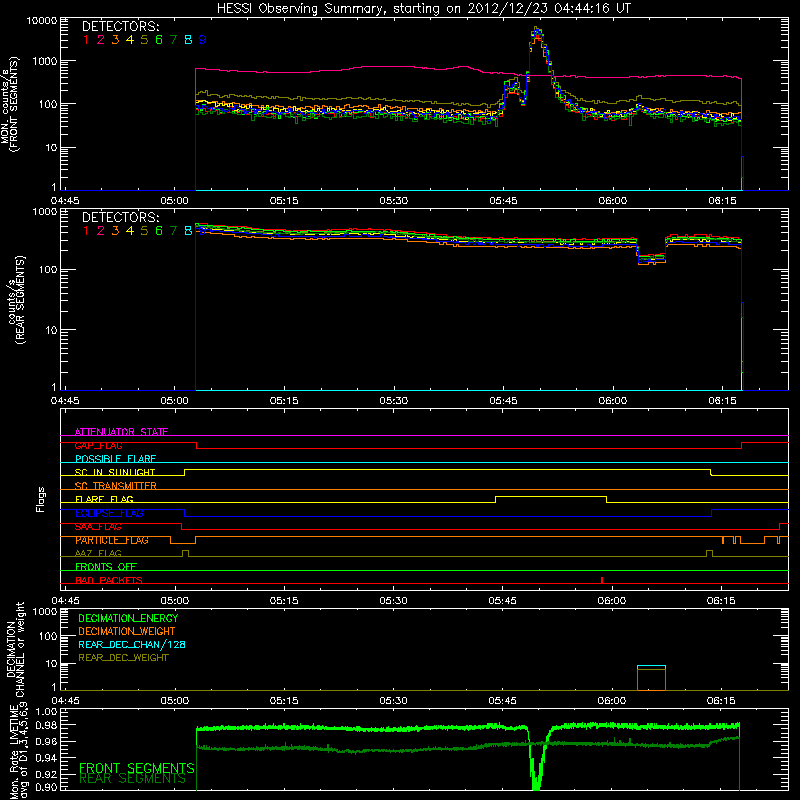Click the 10000 y-axis label of the front plot
The image size is (800, 800).
[x=42, y=21]
